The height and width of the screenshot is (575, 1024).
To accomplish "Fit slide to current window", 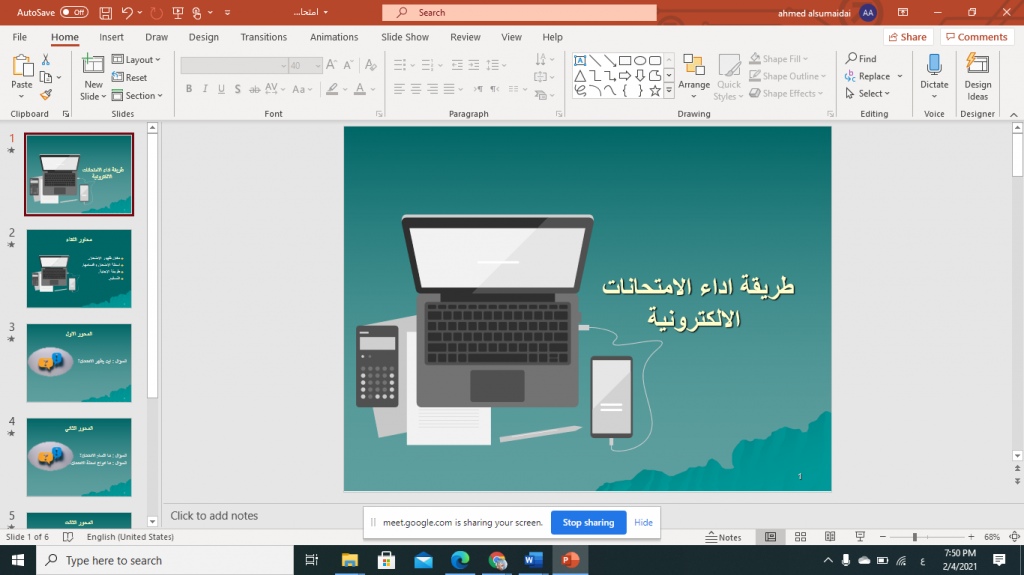I will [1012, 537].
